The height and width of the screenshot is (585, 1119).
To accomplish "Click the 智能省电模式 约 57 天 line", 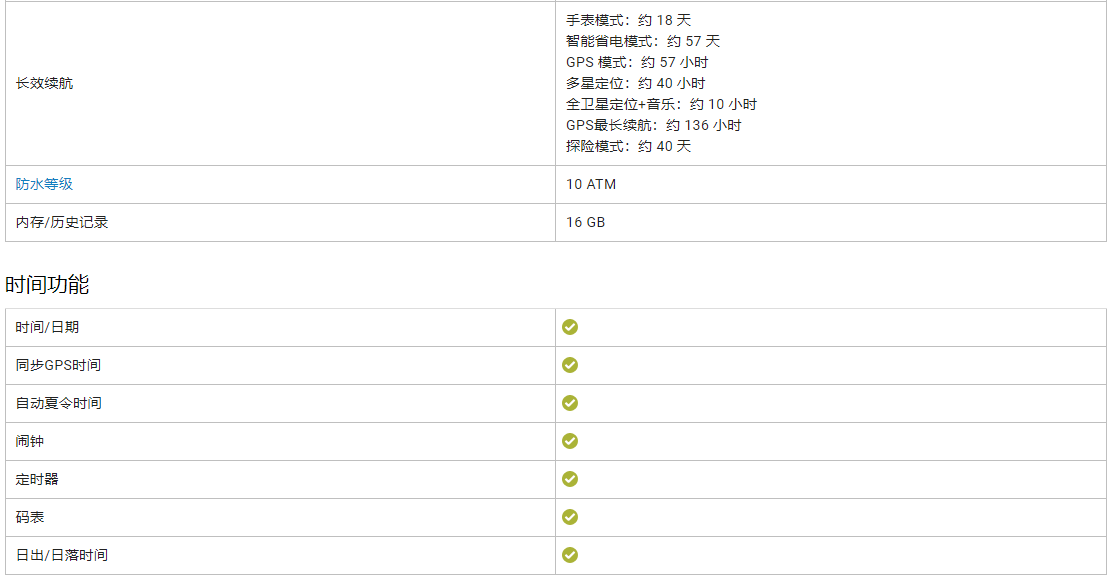I will point(642,41).
